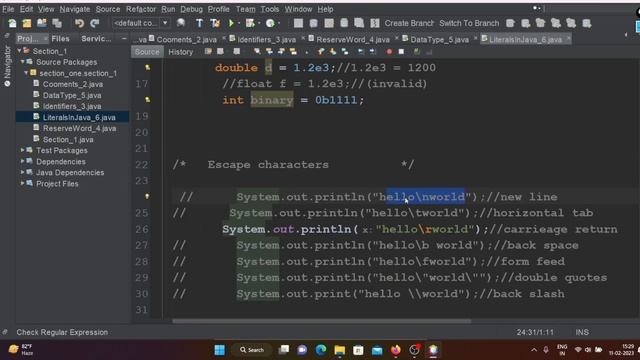Collapse the section_one.section_1 package
Viewport: 640px width, 360px height.
[x=26, y=73]
